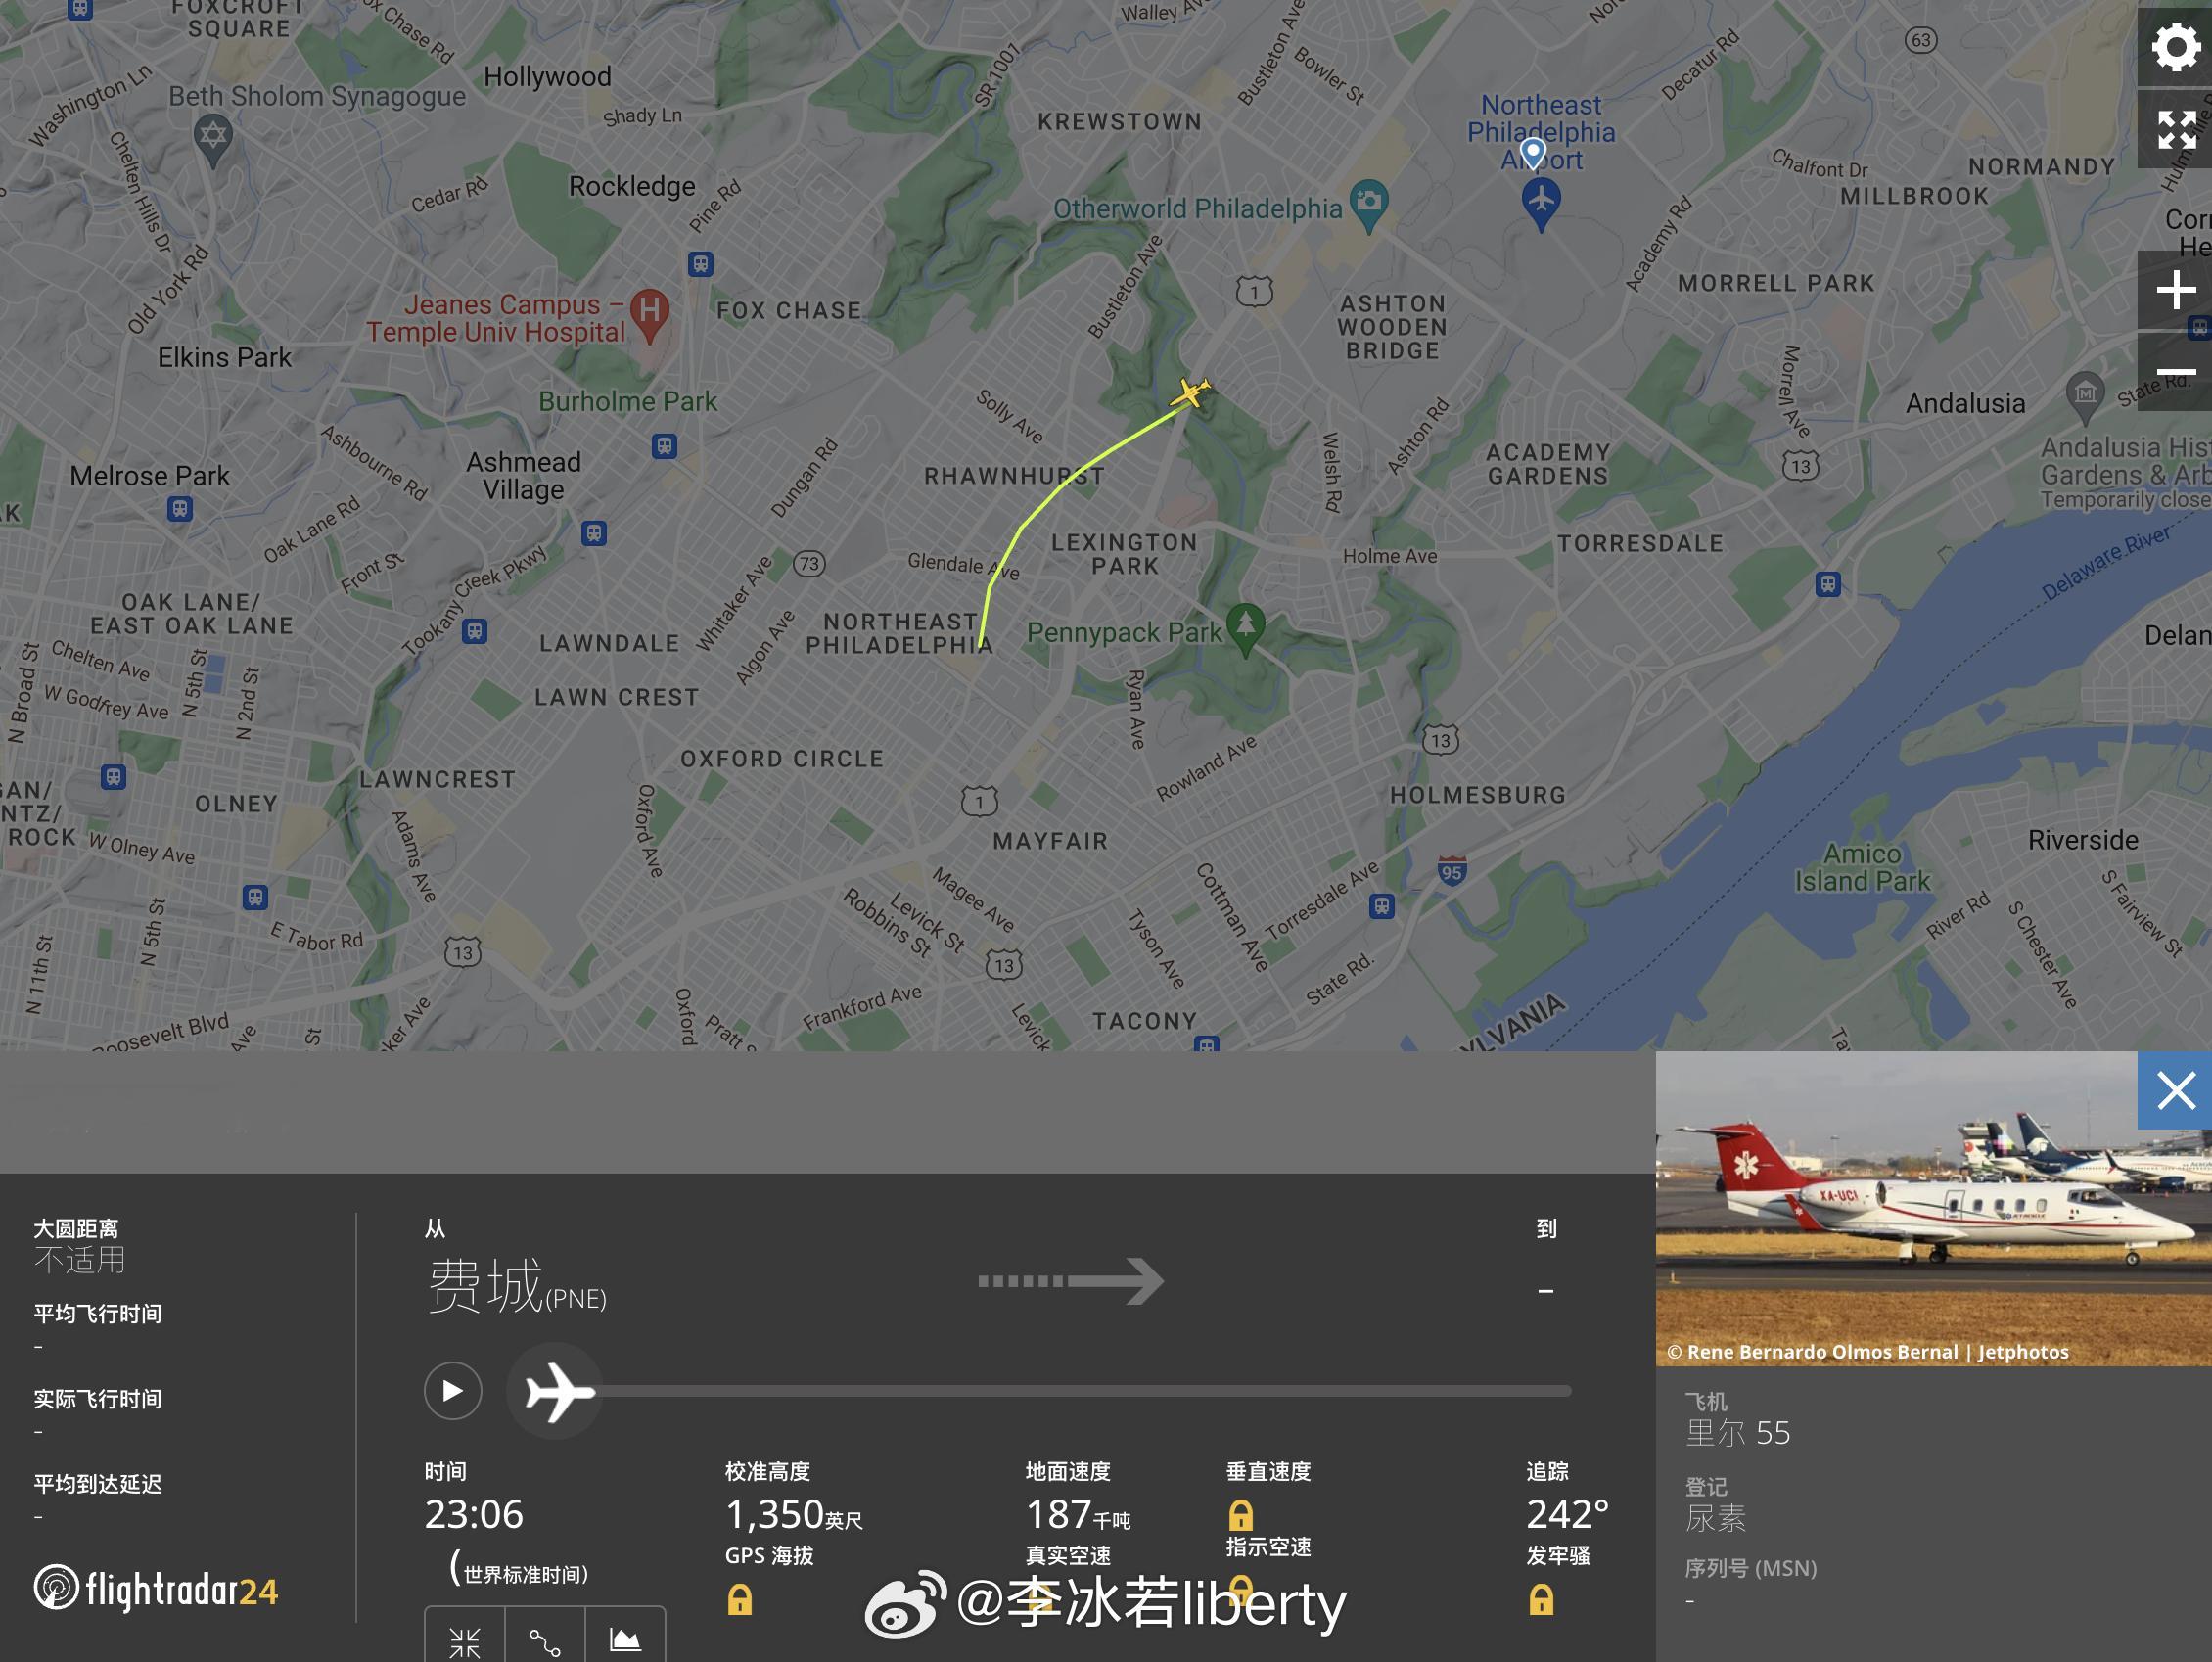2212x1662 pixels.
Task: Click the 平均飞行时间 label
Action: tap(98, 1314)
